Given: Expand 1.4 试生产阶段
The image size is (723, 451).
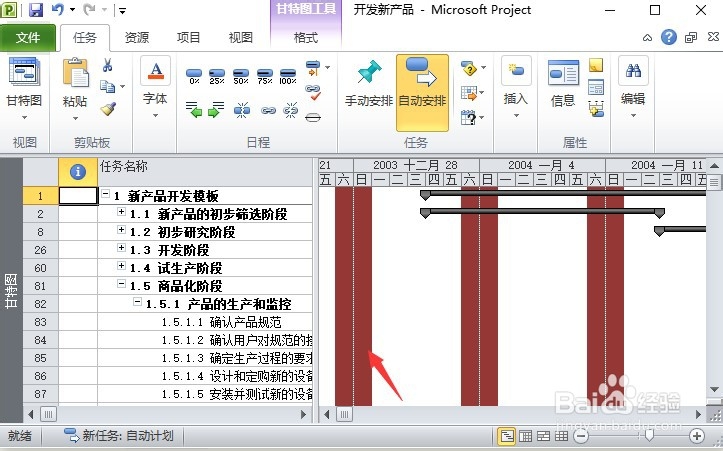Looking at the screenshot, I should (121, 266).
